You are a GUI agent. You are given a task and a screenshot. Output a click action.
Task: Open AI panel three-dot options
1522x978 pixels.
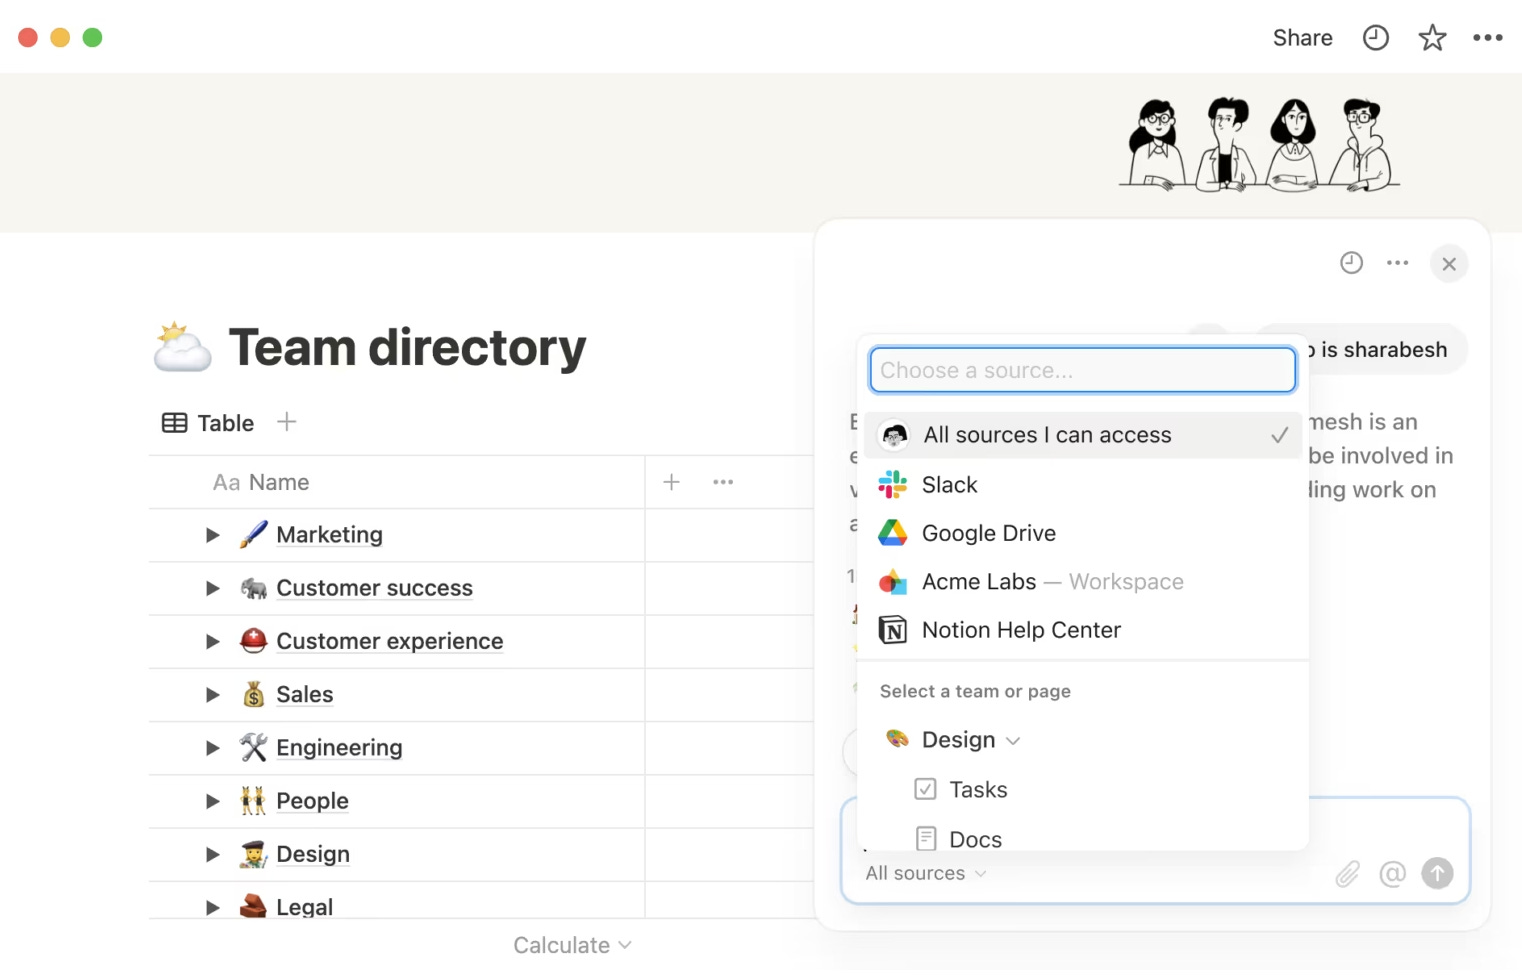[1398, 263]
